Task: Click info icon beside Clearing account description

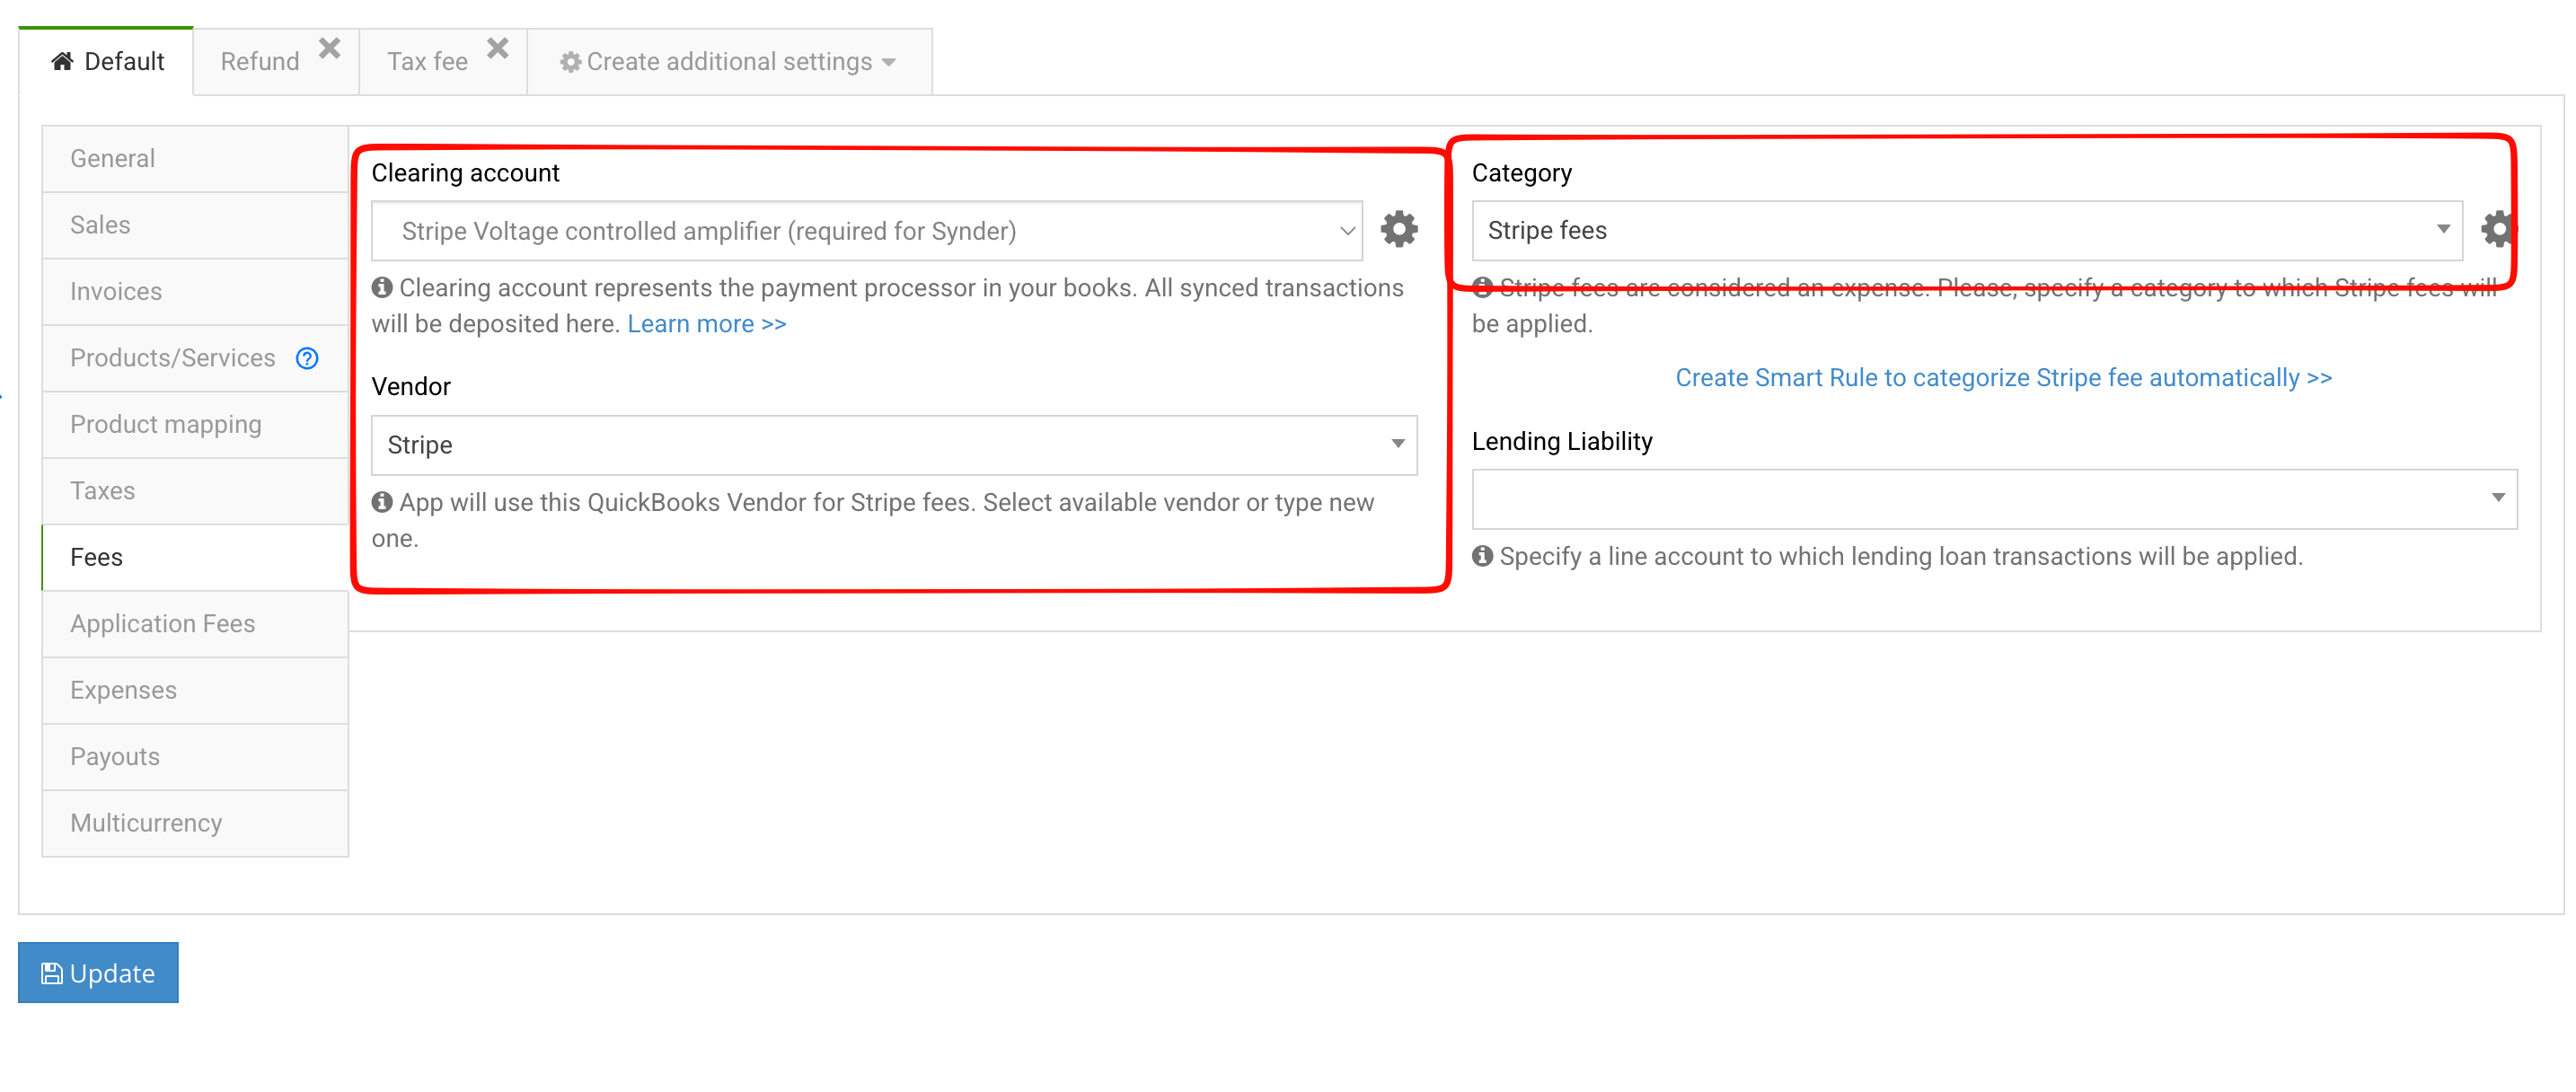Action: coord(381,288)
